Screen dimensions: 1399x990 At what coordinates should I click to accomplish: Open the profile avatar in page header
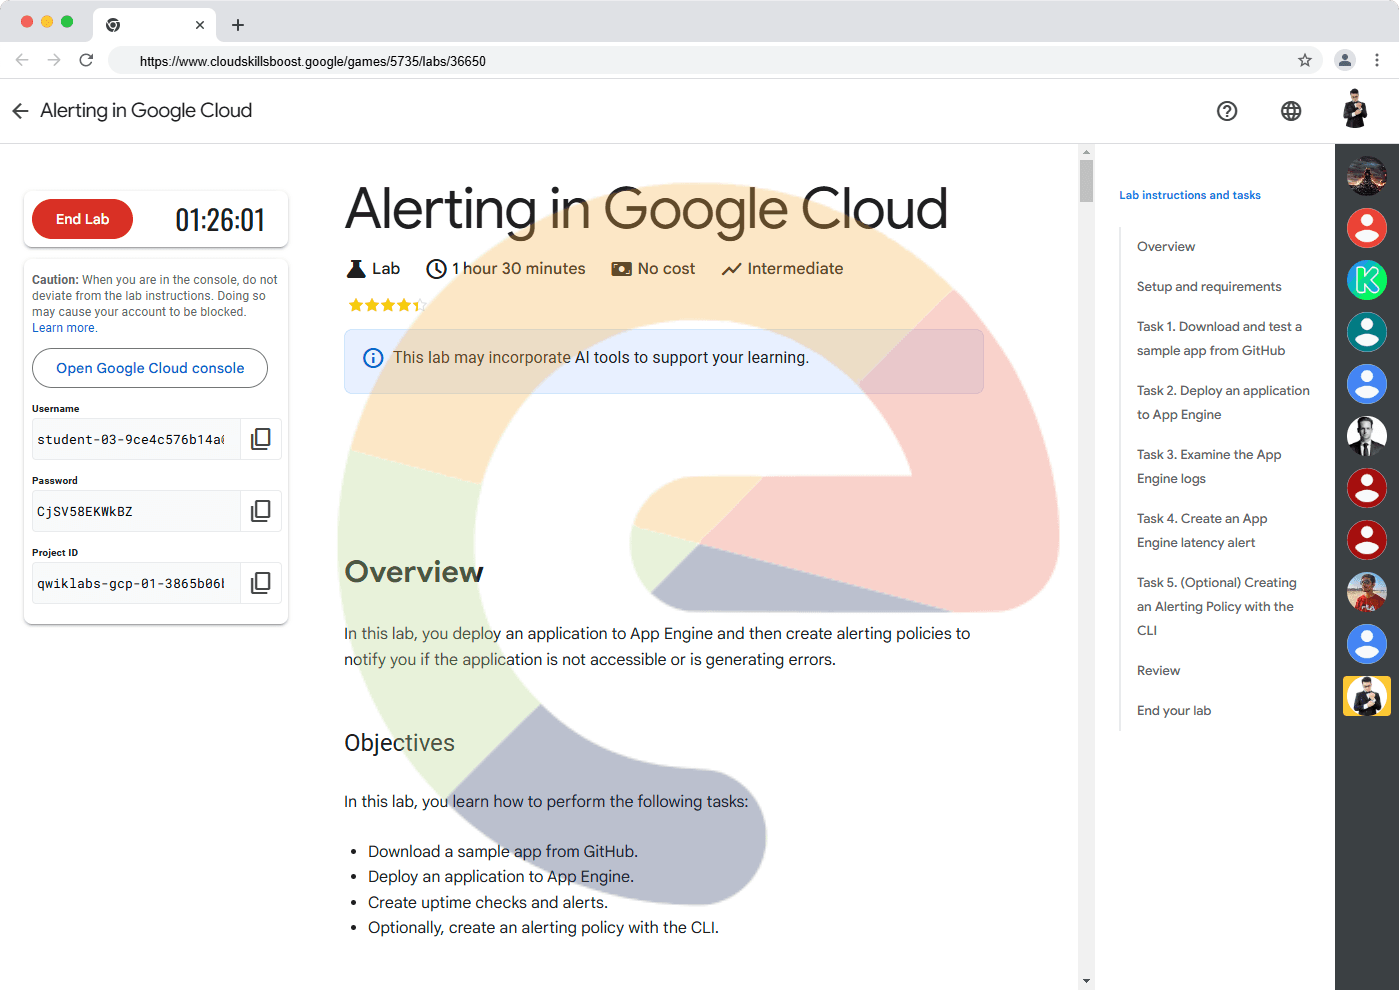(1355, 110)
